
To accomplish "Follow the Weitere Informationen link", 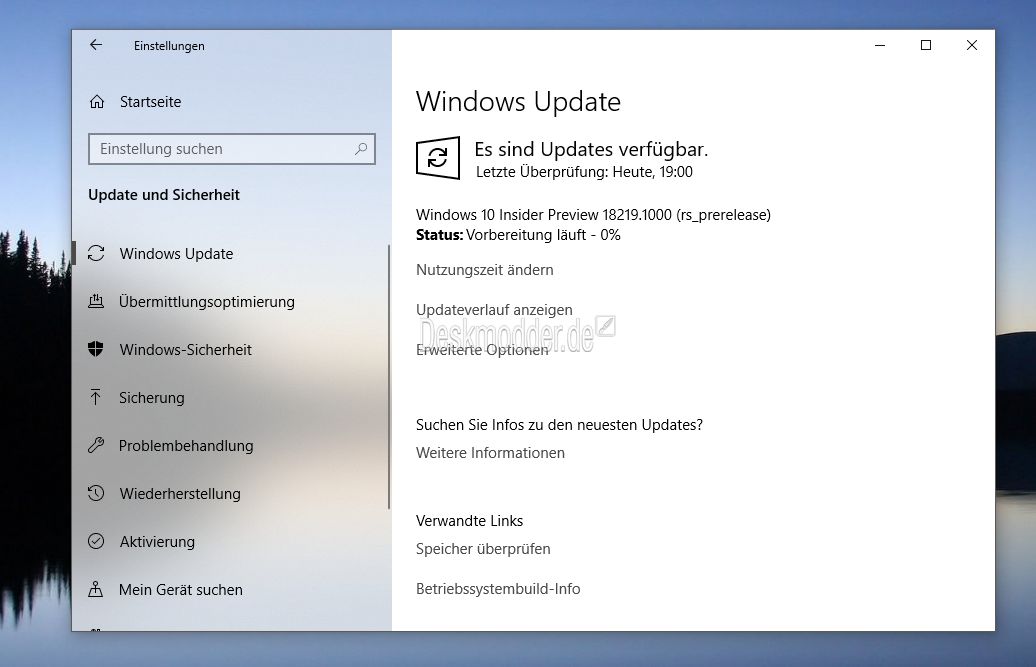I will [490, 453].
